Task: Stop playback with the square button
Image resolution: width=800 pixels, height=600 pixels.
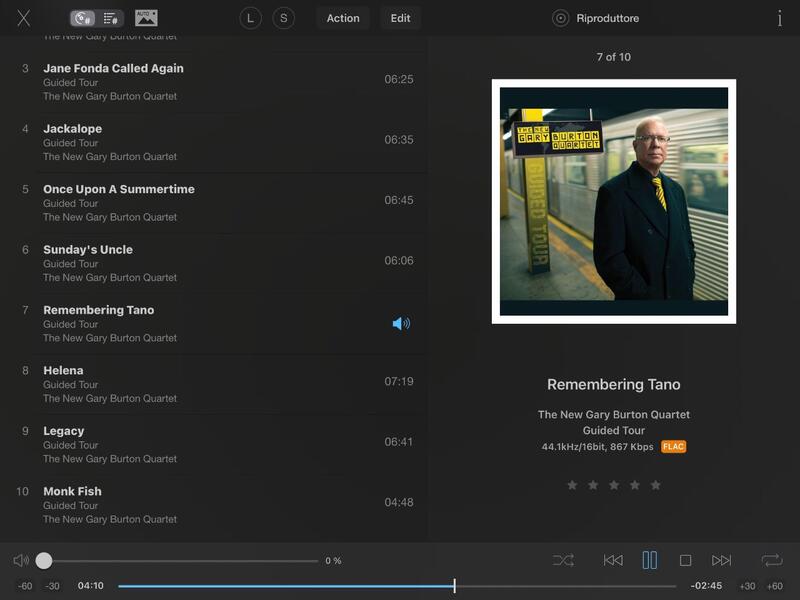Action: click(686, 561)
